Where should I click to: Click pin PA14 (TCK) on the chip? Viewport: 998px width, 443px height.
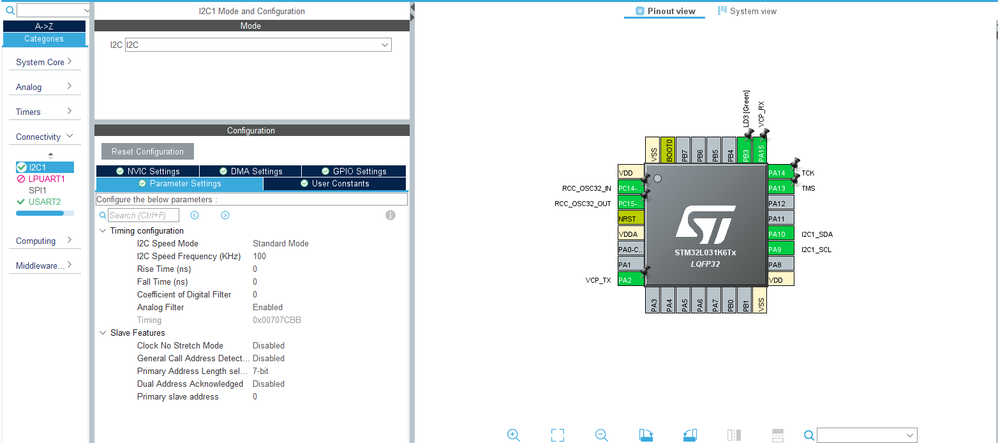point(780,173)
